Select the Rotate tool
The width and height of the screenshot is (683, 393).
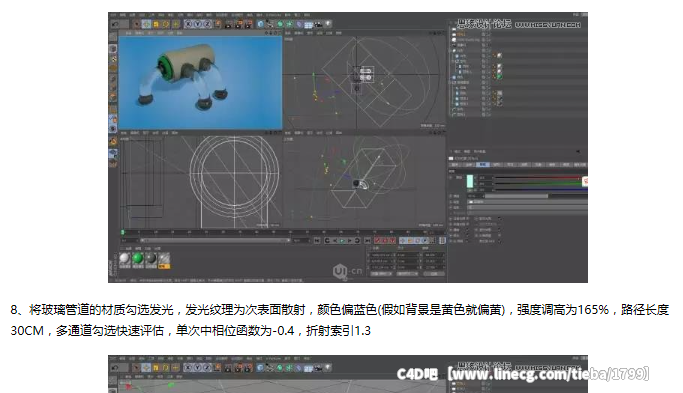click(x=166, y=24)
